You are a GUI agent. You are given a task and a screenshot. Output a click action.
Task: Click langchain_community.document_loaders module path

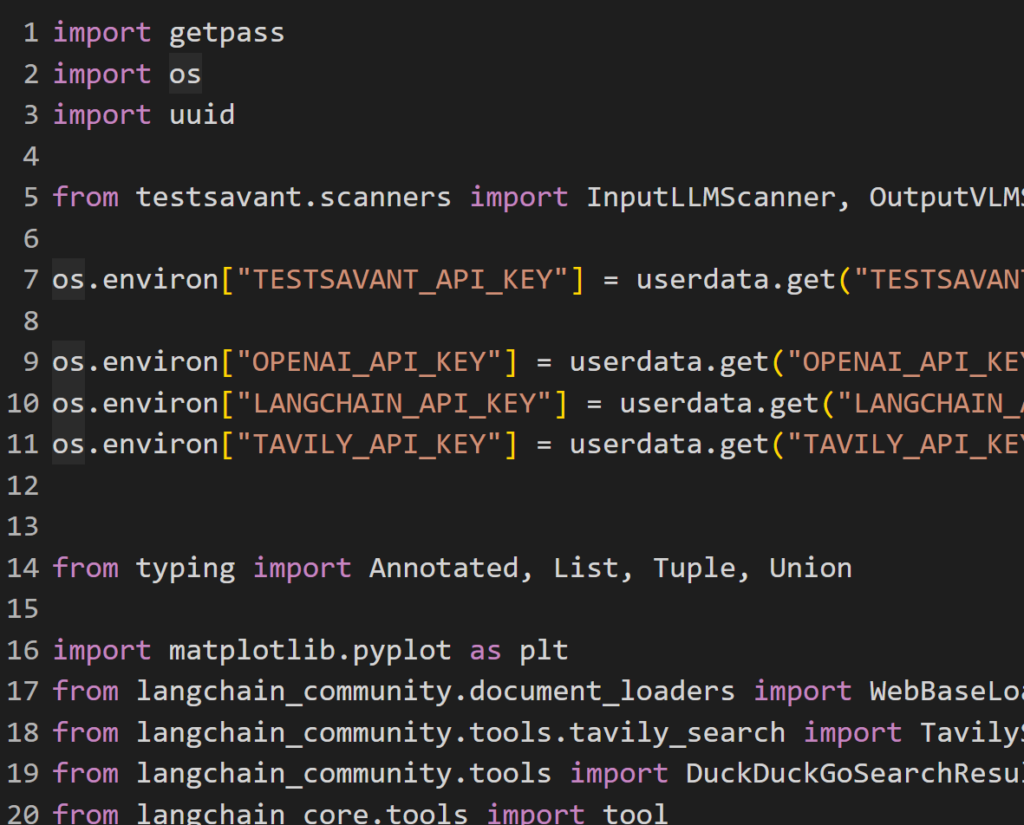[435, 691]
